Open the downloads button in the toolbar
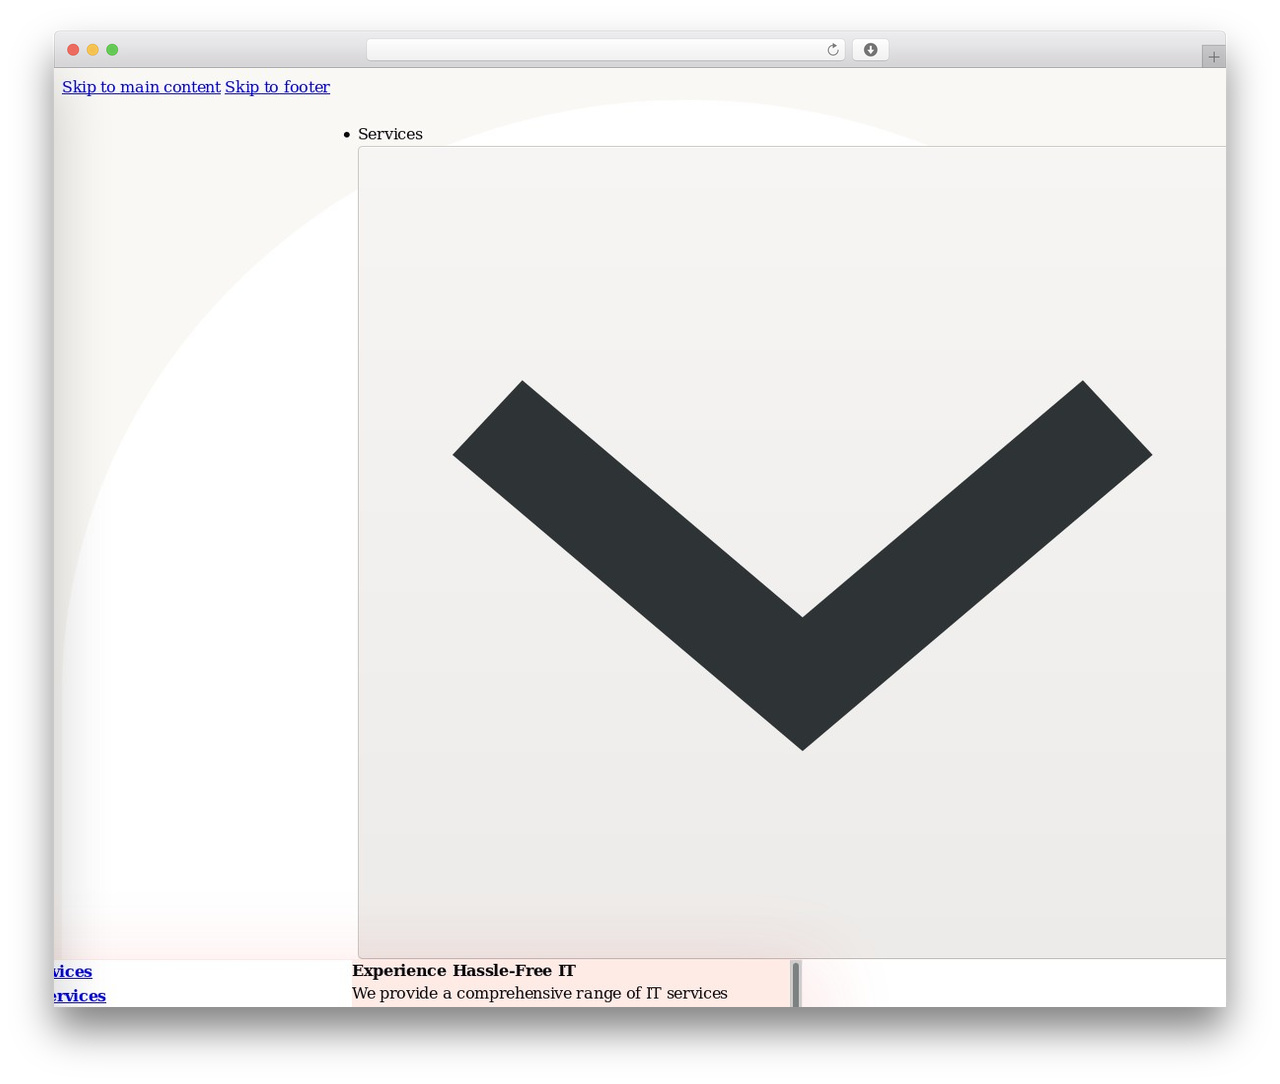The width and height of the screenshot is (1280, 1084). (870, 50)
